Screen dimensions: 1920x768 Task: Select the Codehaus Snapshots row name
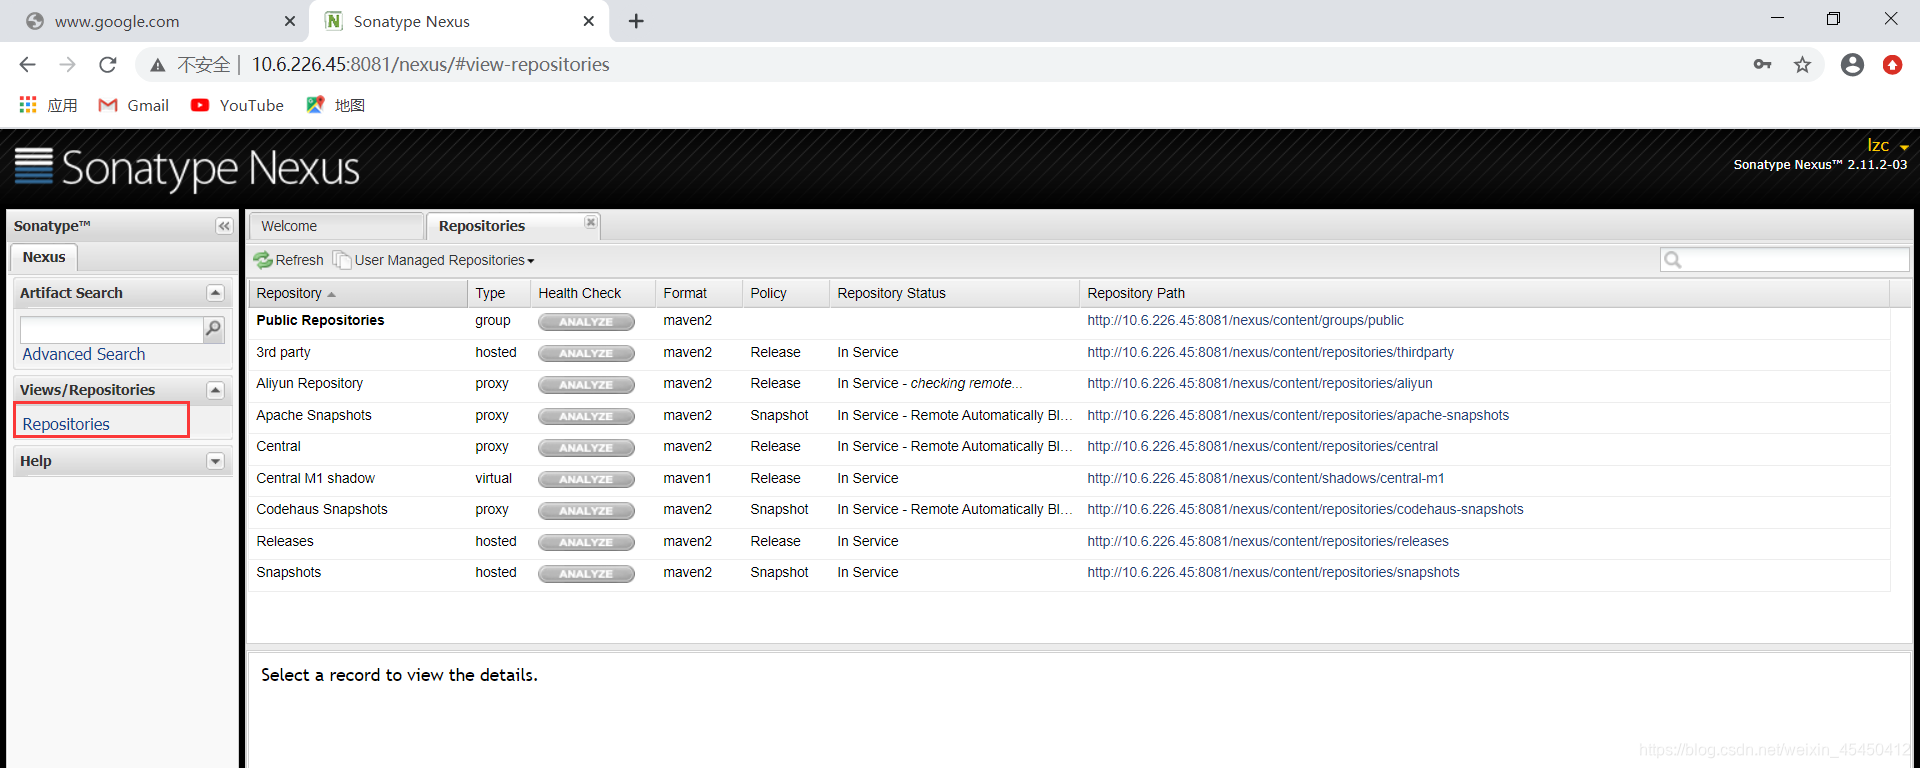pos(321,509)
